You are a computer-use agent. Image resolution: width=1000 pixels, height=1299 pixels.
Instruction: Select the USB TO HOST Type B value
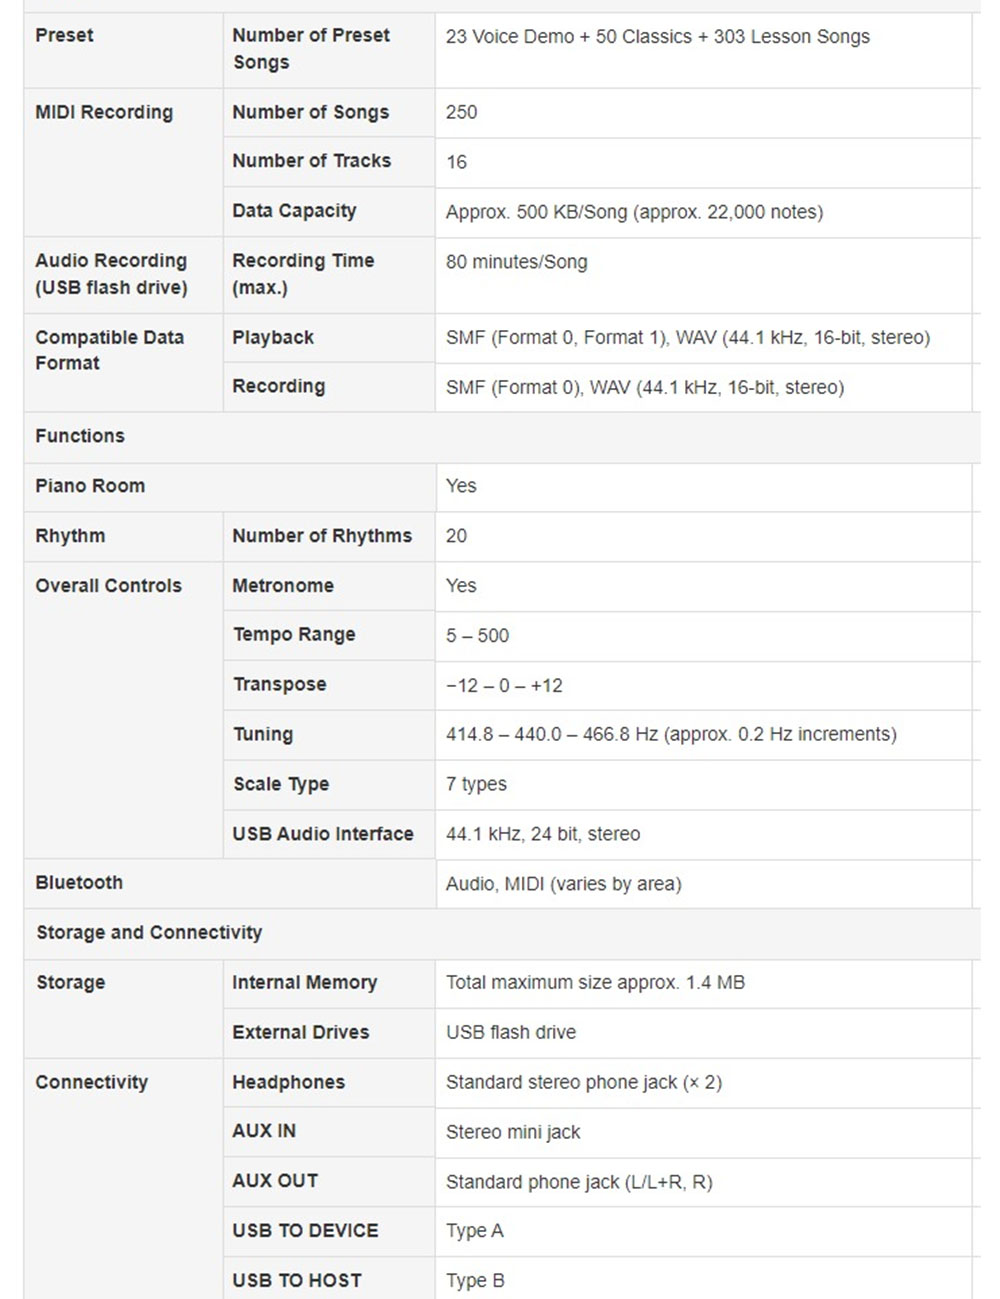[x=475, y=1281]
